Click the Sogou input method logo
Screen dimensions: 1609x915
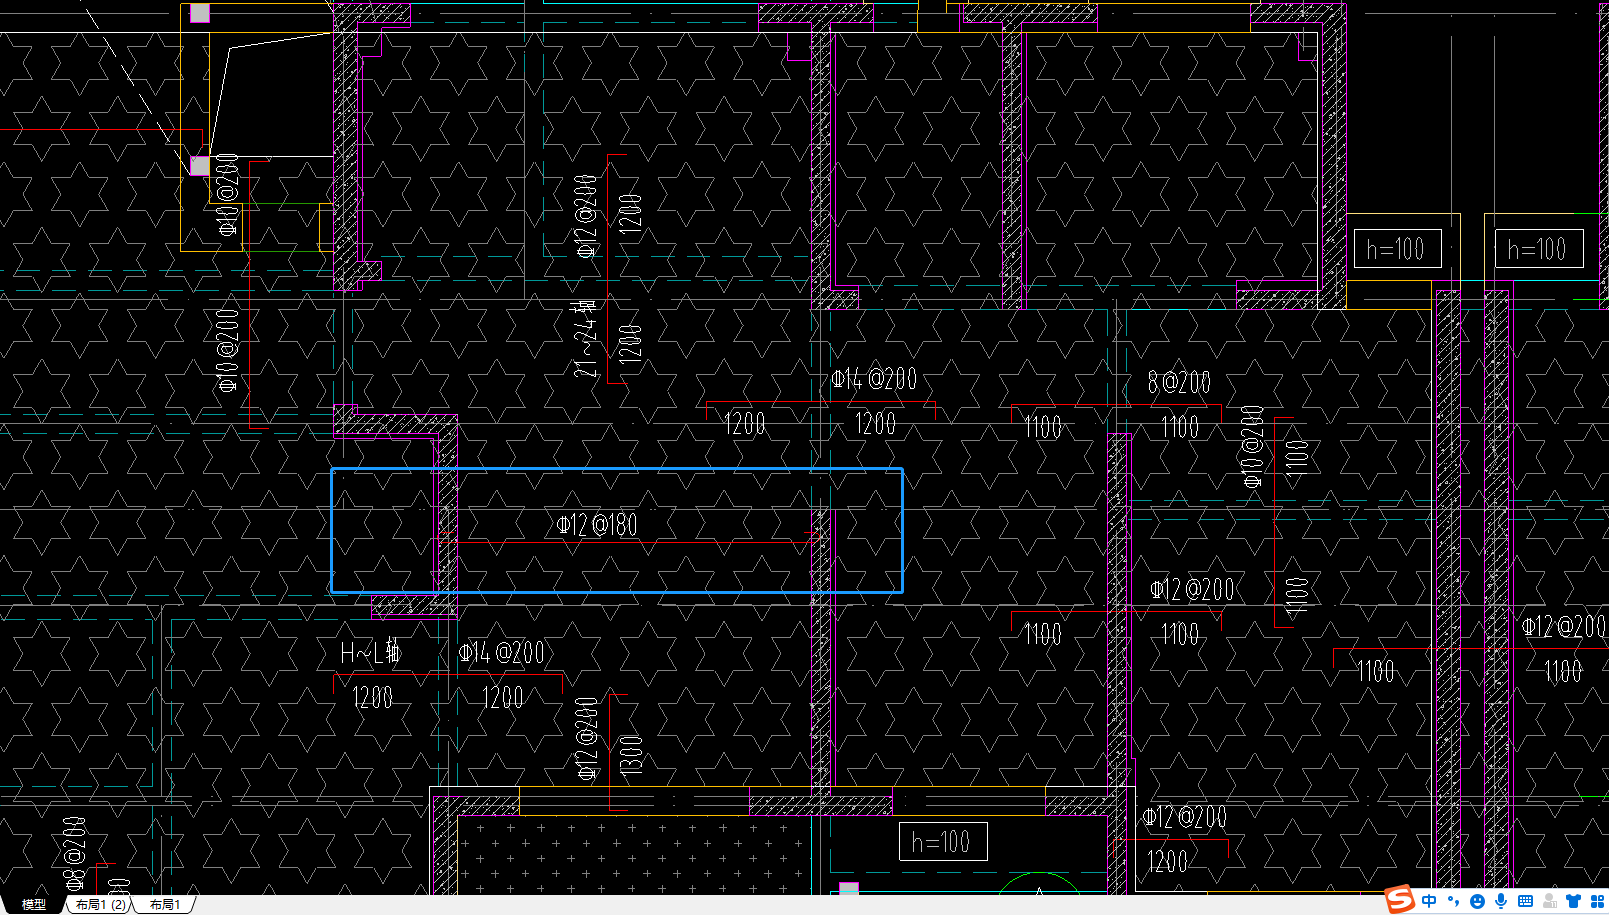1400,900
